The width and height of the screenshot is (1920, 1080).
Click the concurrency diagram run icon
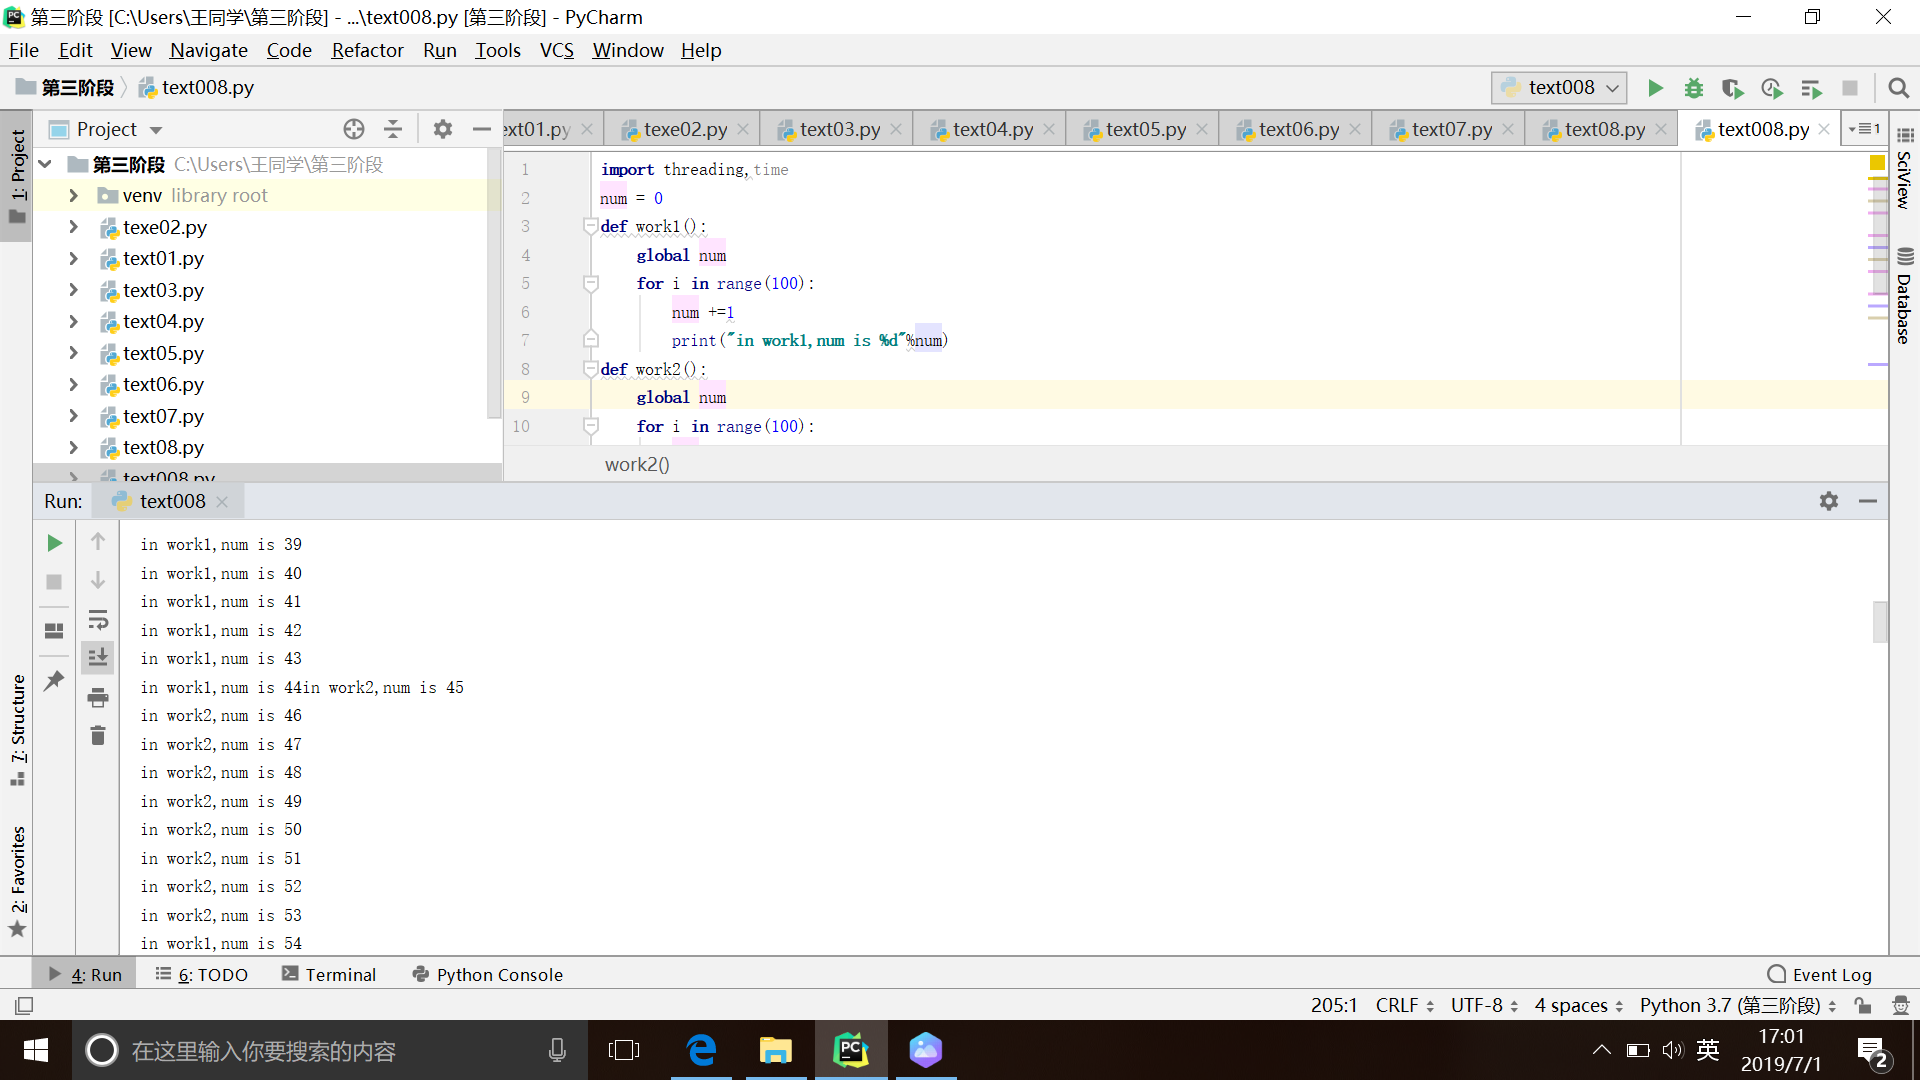tap(1811, 88)
